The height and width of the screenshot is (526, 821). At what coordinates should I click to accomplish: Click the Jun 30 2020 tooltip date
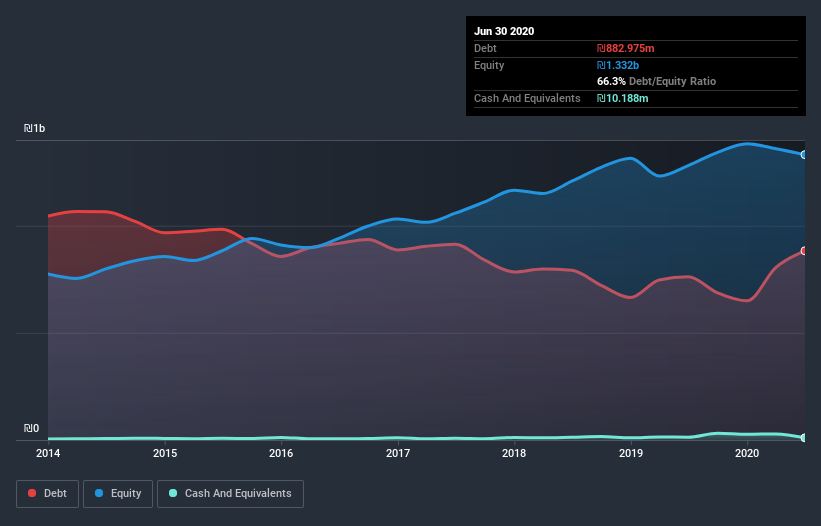(x=504, y=31)
